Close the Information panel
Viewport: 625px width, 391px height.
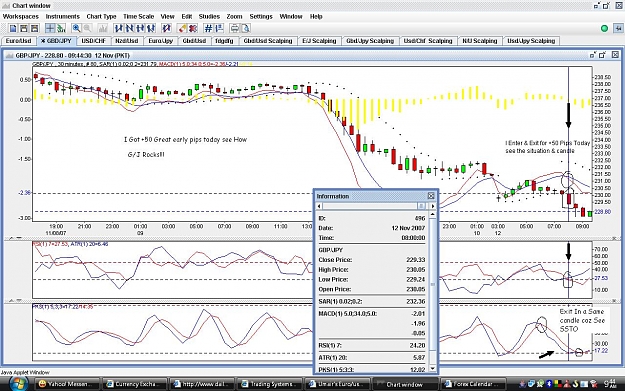coord(431,196)
